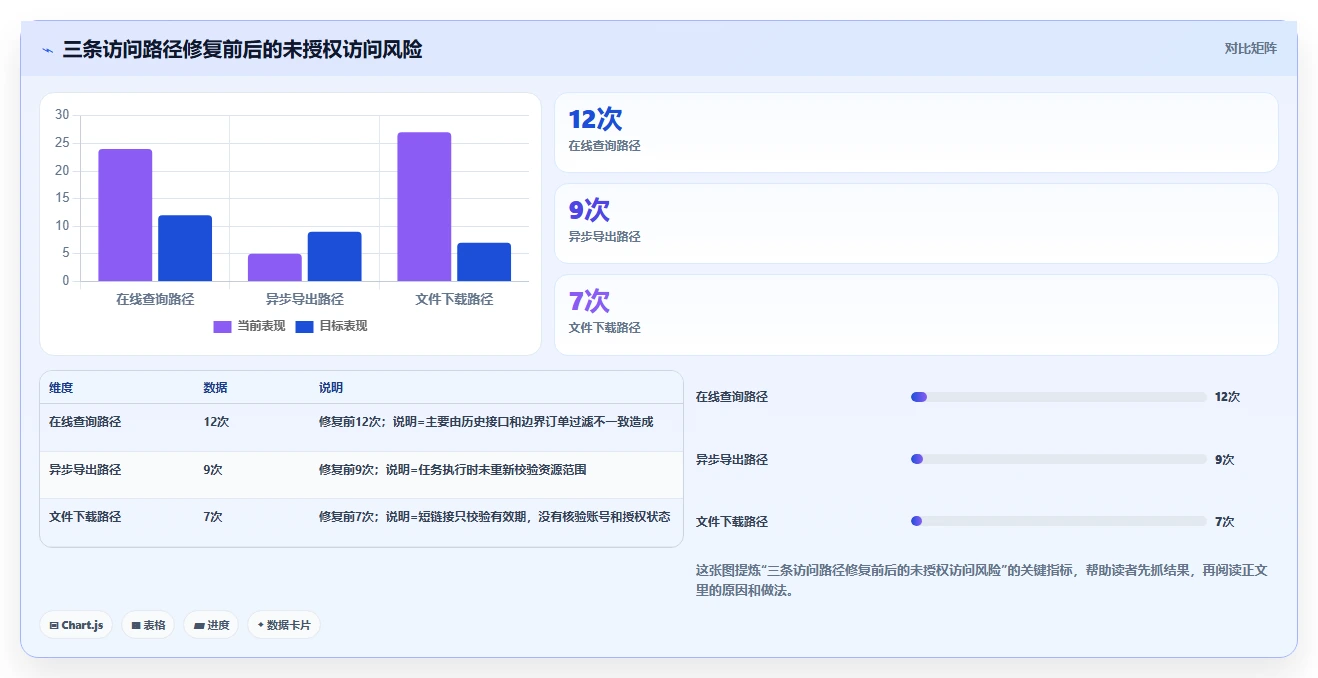
Task: Select the 12次 data card
Action: [x=916, y=132]
